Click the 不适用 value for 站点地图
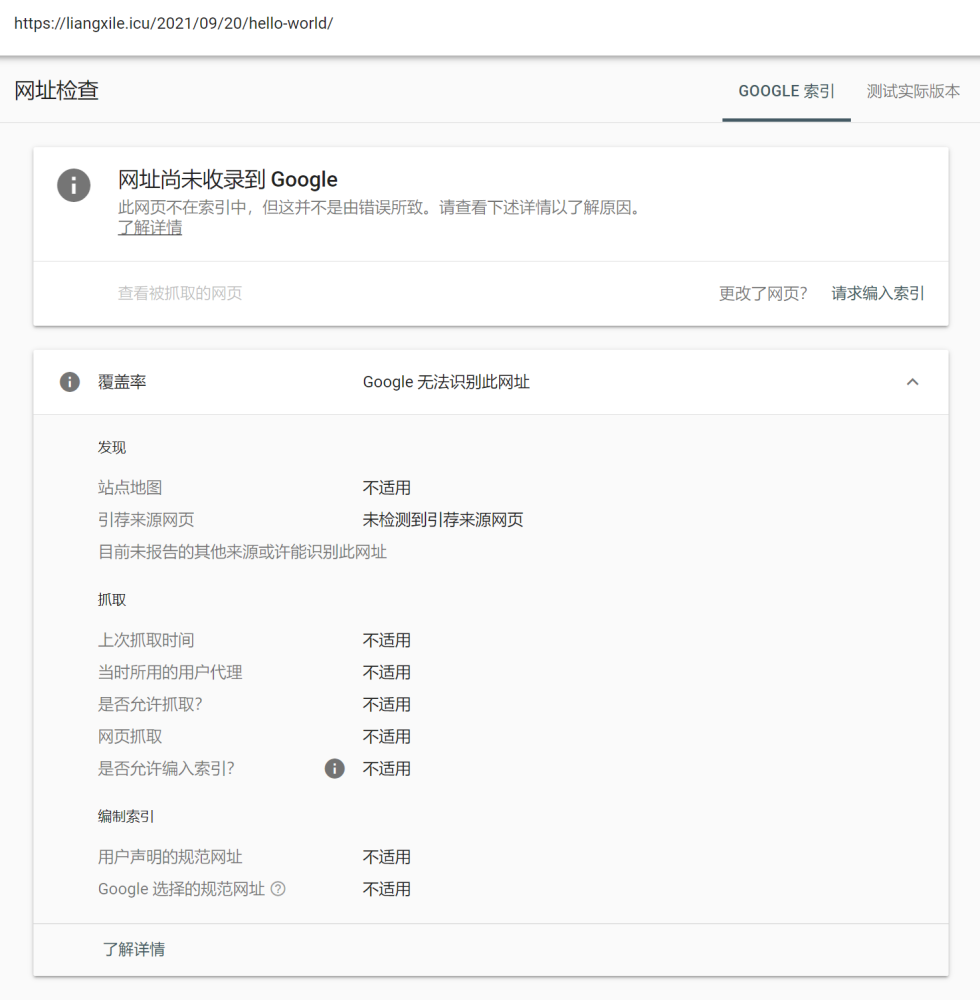The width and height of the screenshot is (980, 1000). click(x=386, y=488)
